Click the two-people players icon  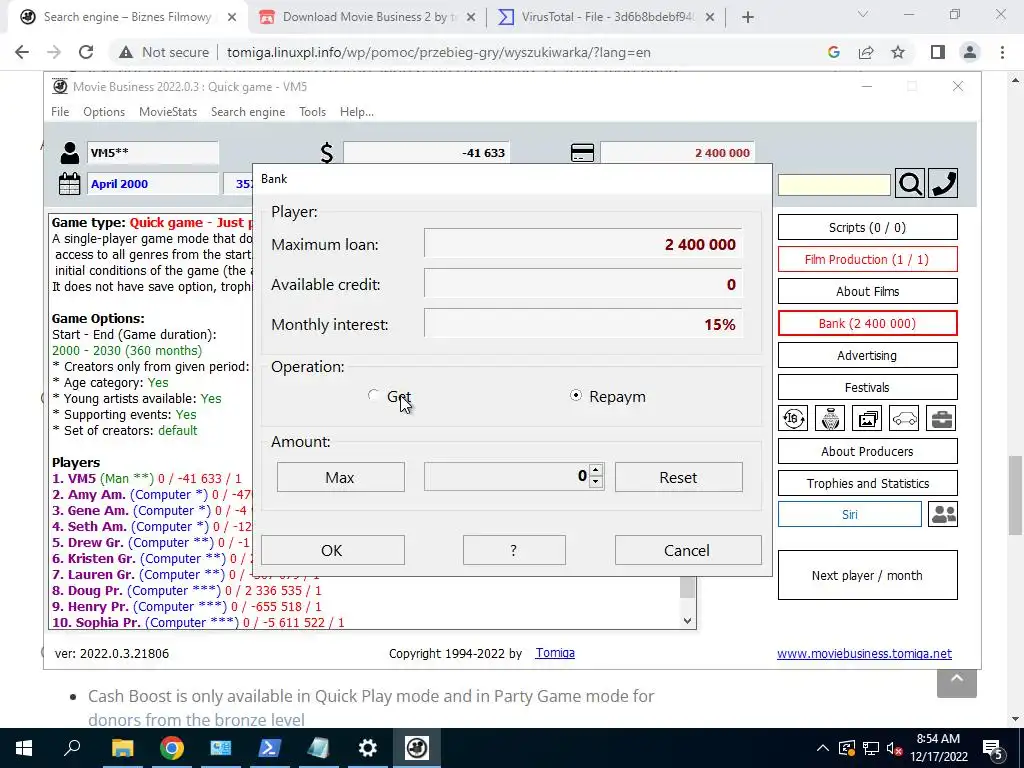click(x=943, y=515)
